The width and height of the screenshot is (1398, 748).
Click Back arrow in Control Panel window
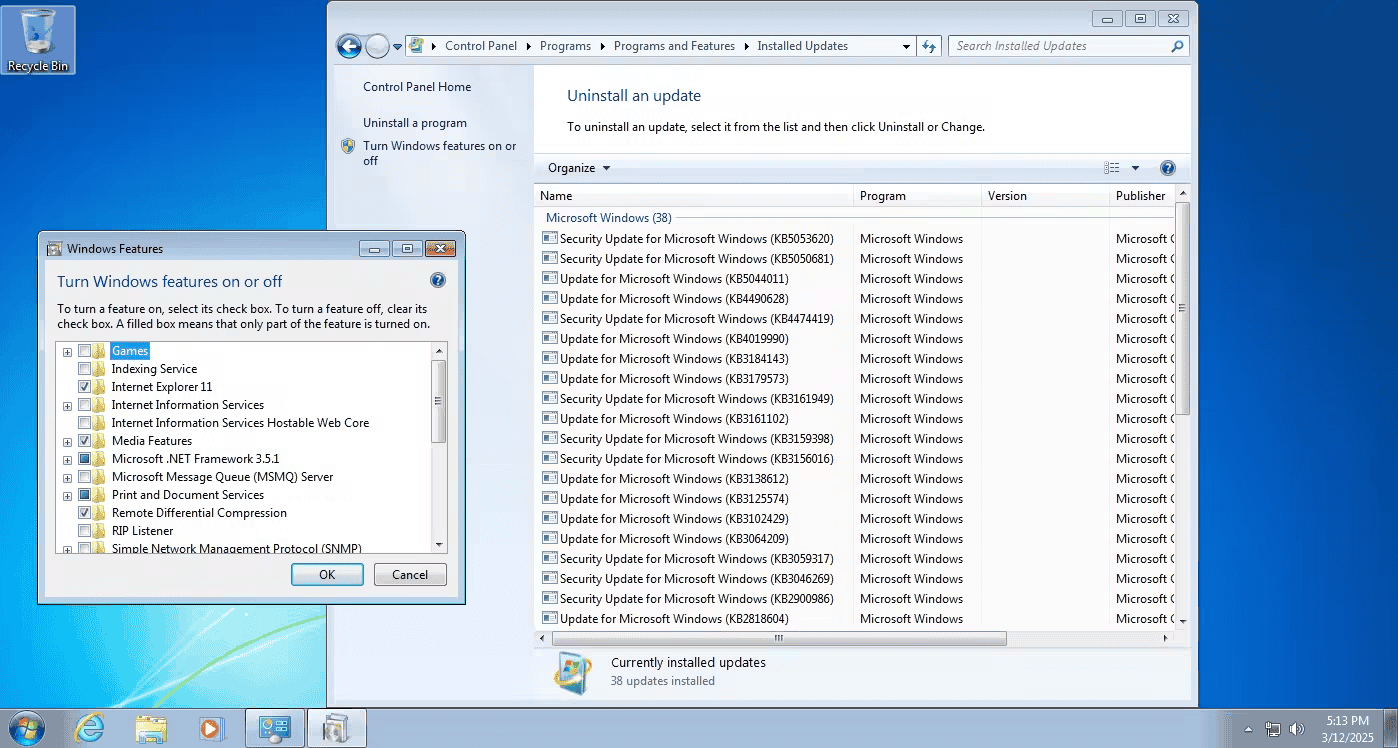pyautogui.click(x=349, y=46)
